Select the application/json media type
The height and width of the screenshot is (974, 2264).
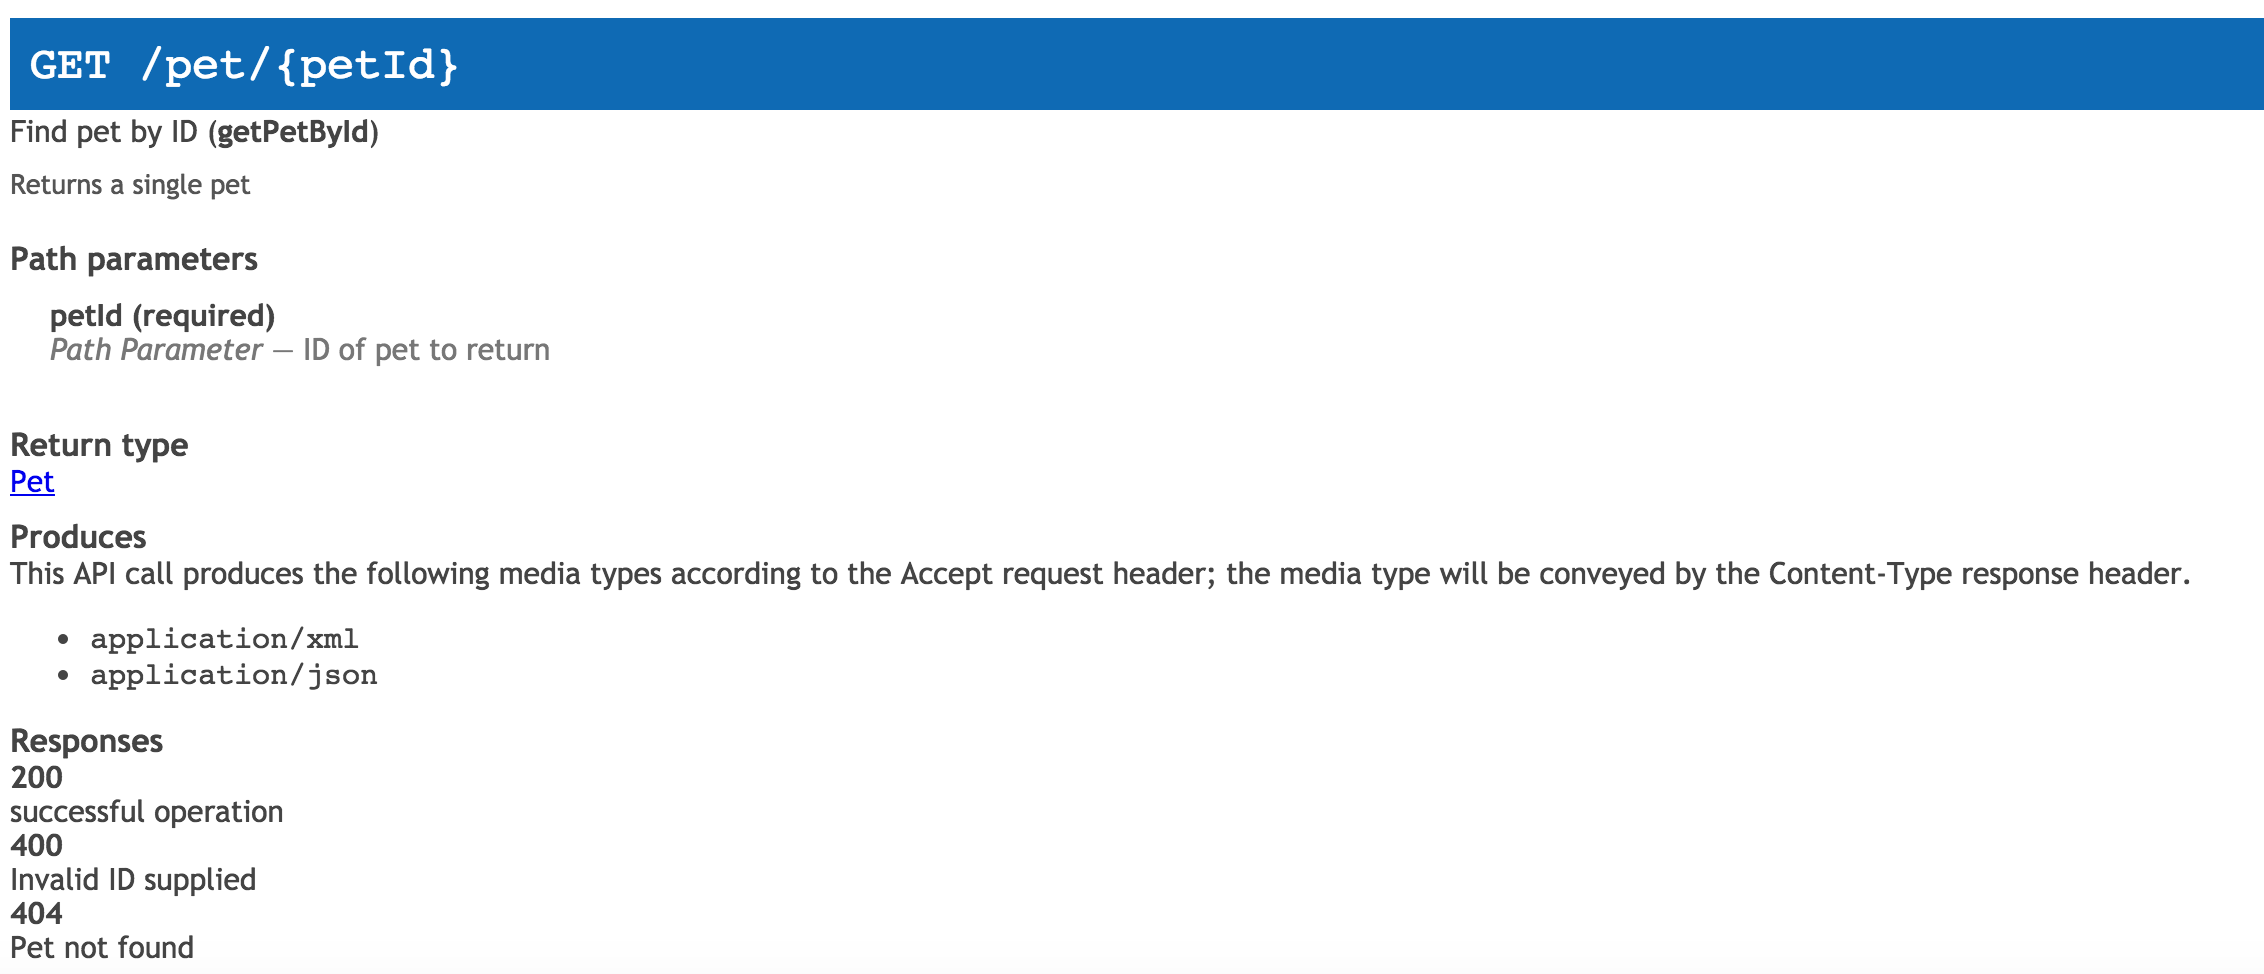click(x=234, y=675)
